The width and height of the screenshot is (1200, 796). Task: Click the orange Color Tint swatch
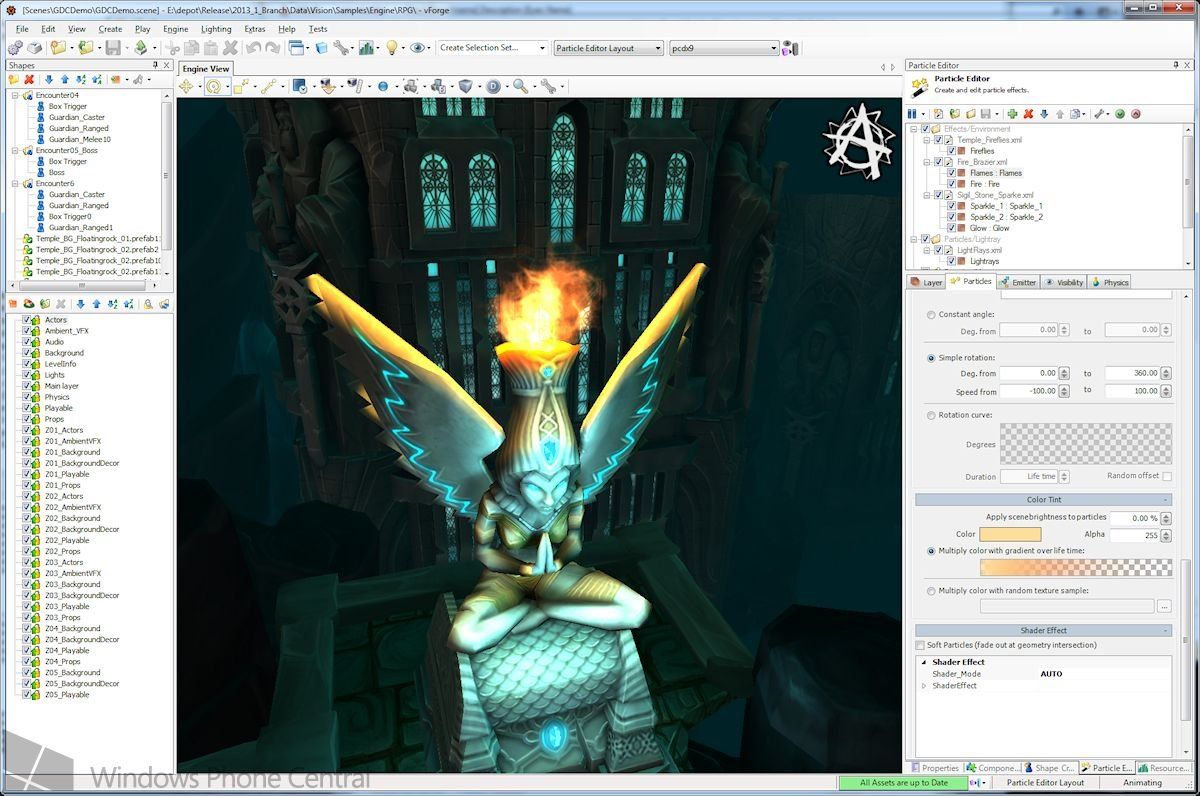click(1011, 534)
